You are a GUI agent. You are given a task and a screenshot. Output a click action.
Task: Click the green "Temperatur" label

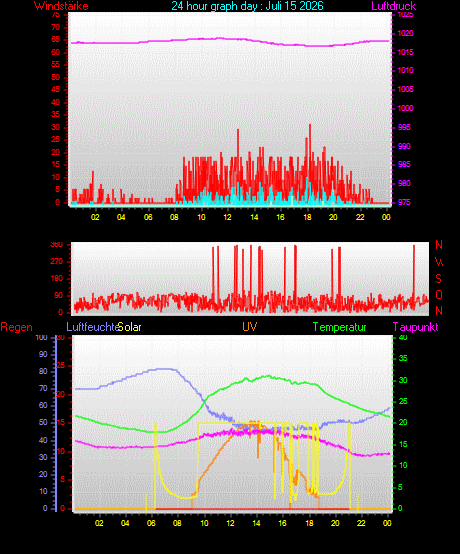pyautogui.click(x=340, y=327)
